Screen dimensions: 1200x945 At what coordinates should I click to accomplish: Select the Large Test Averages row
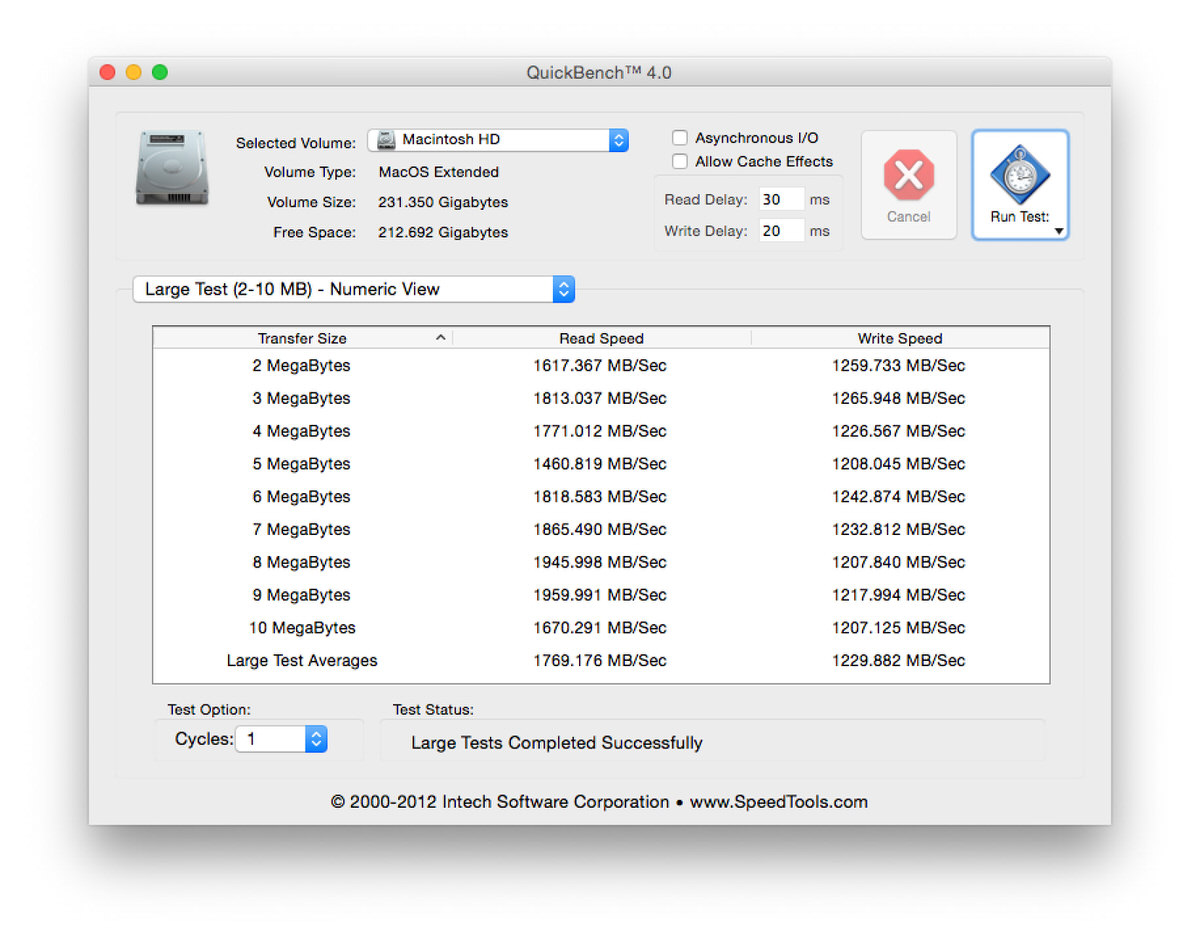click(601, 660)
